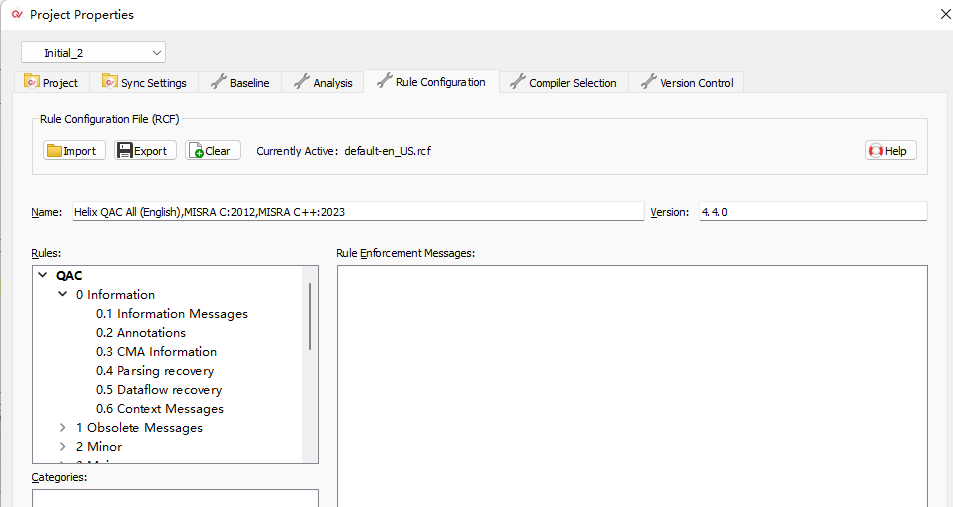
Task: Click the Clear icon in RCF section
Action: click(197, 151)
